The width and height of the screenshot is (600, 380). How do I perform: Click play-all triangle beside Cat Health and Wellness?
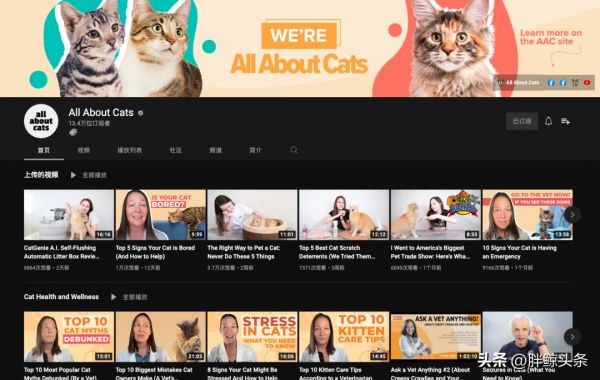coord(114,297)
